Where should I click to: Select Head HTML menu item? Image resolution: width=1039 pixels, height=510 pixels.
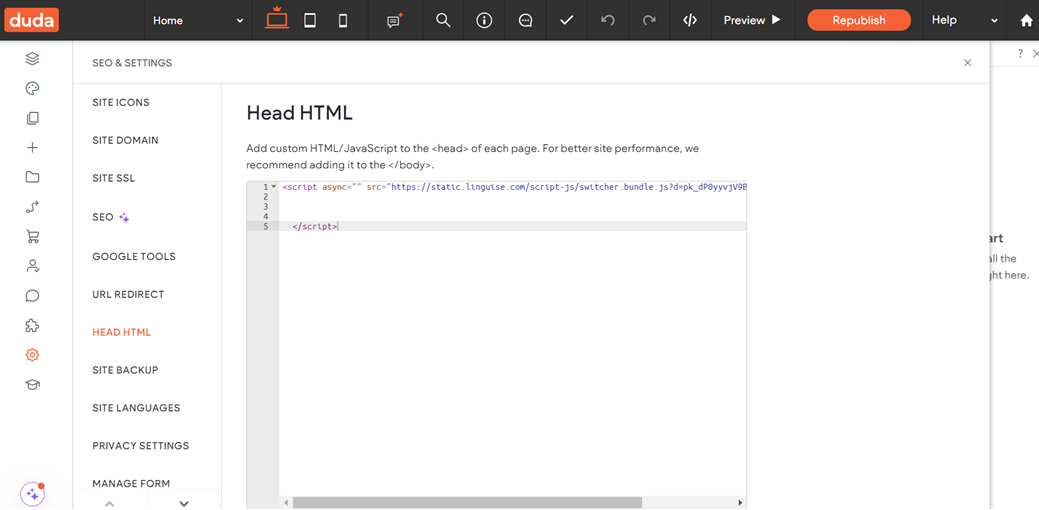coord(121,332)
